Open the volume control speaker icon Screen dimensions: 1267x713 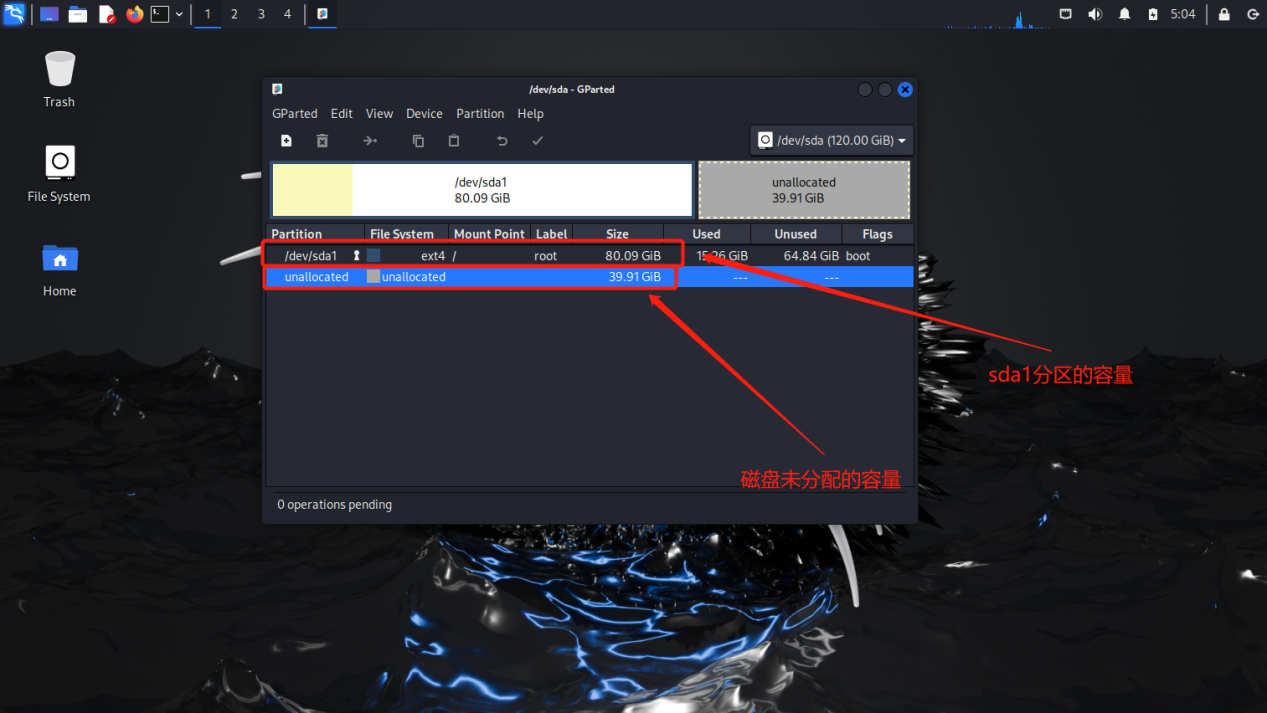click(1095, 14)
